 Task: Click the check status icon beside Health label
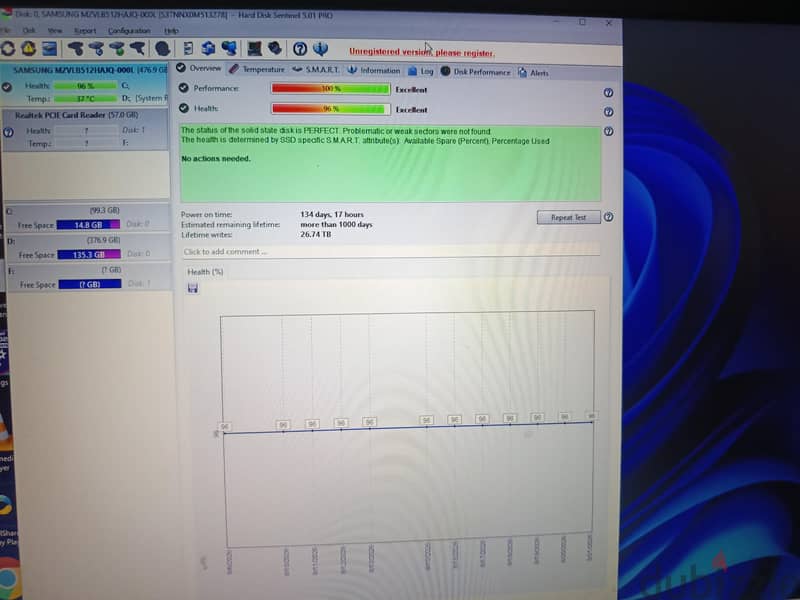click(184, 108)
